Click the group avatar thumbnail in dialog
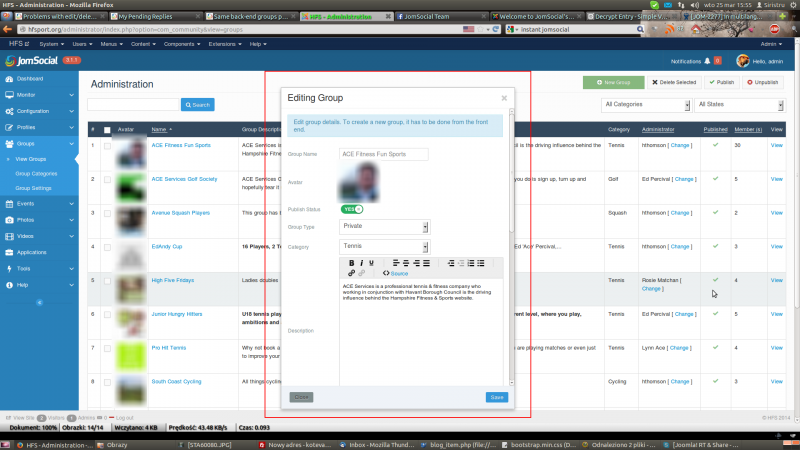The image size is (800, 450). tap(359, 183)
